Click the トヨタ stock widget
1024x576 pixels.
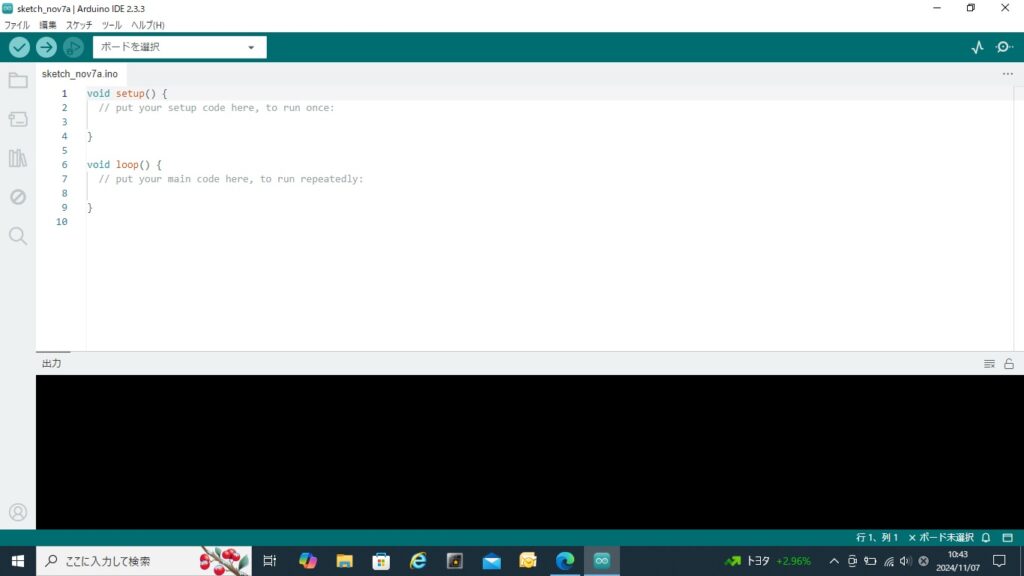pos(768,561)
